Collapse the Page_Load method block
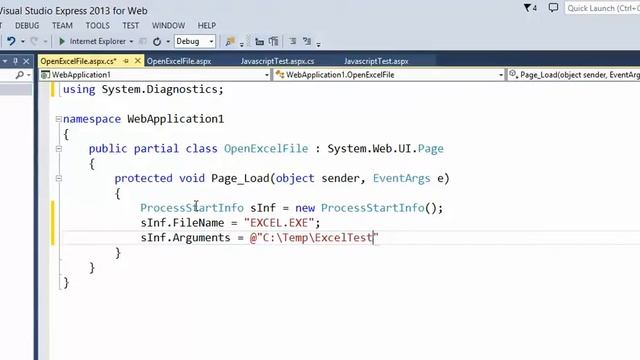The image size is (640, 360). [x=58, y=178]
